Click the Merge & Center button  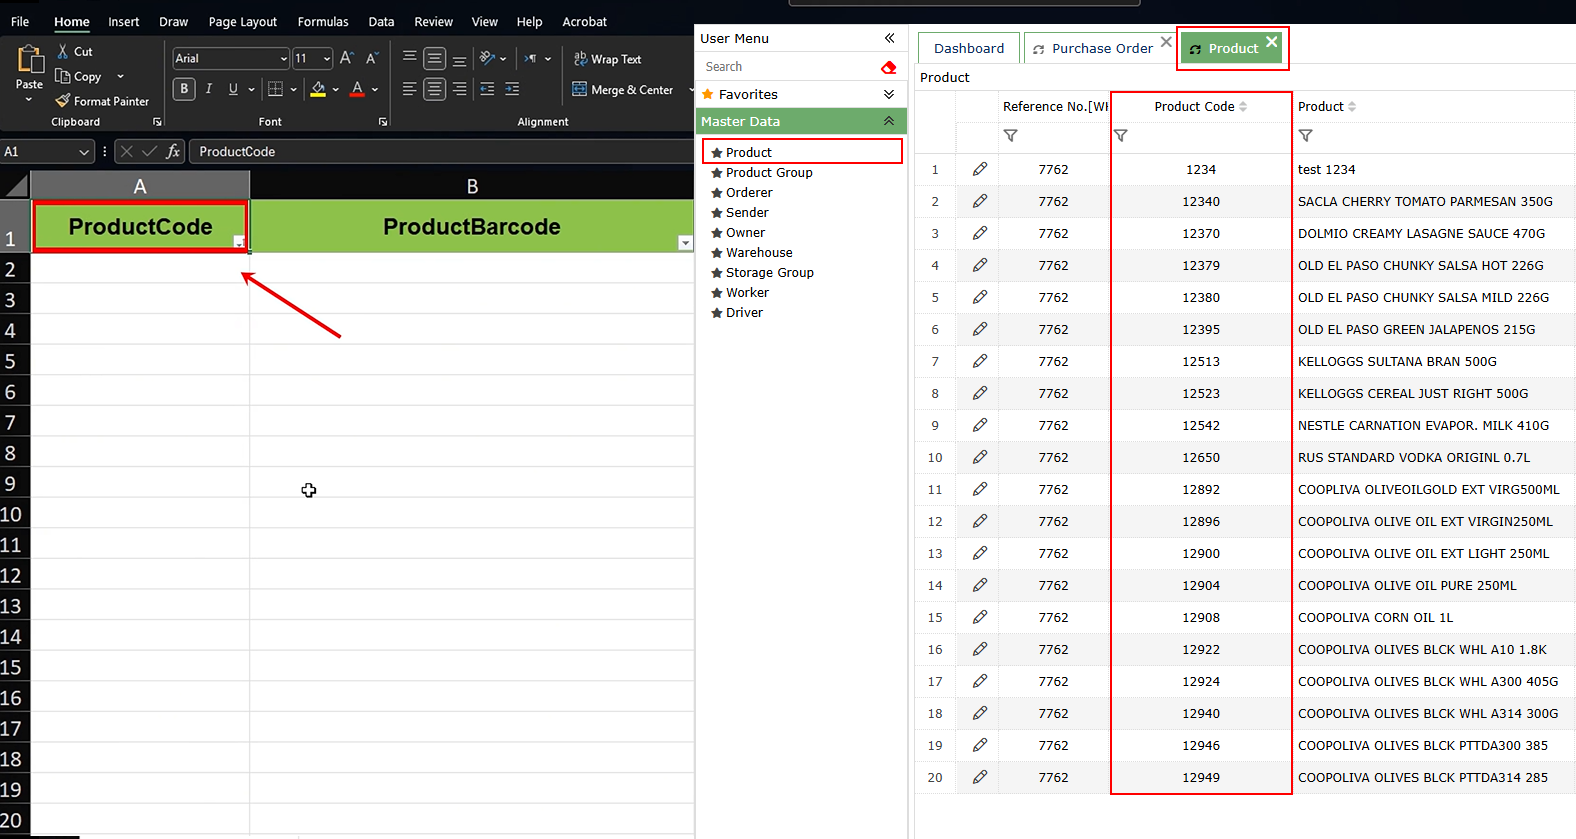pyautogui.click(x=623, y=90)
